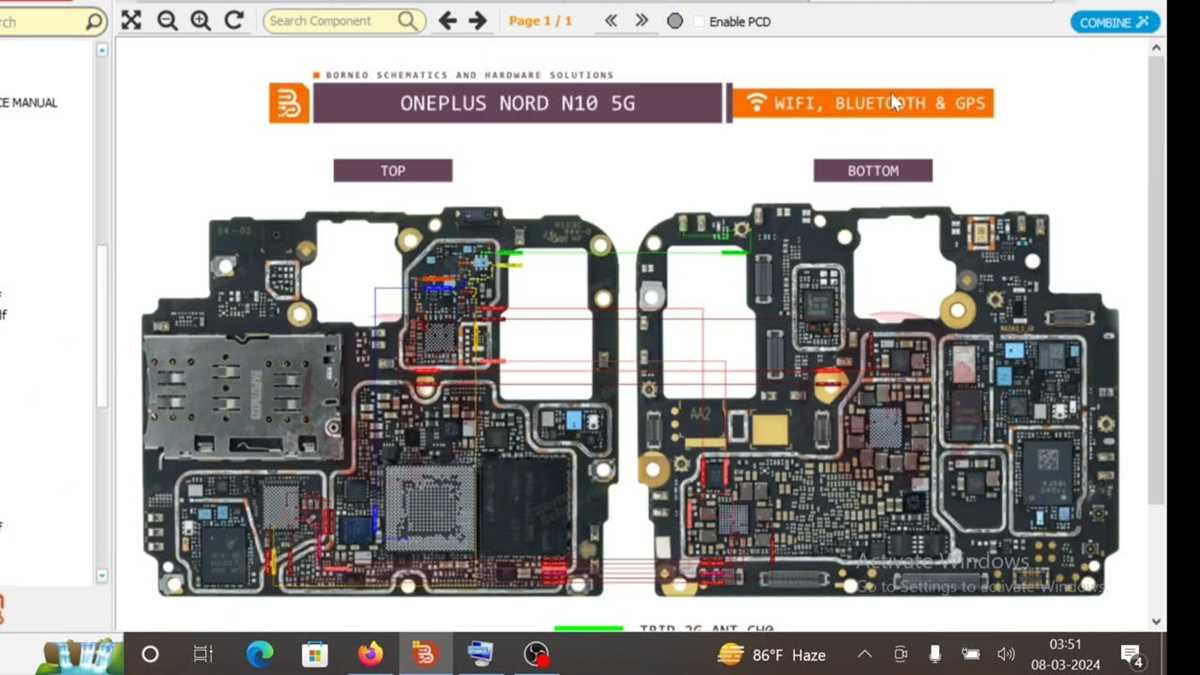Click the BOTTOM board label
This screenshot has width=1200, height=675.
coord(873,171)
